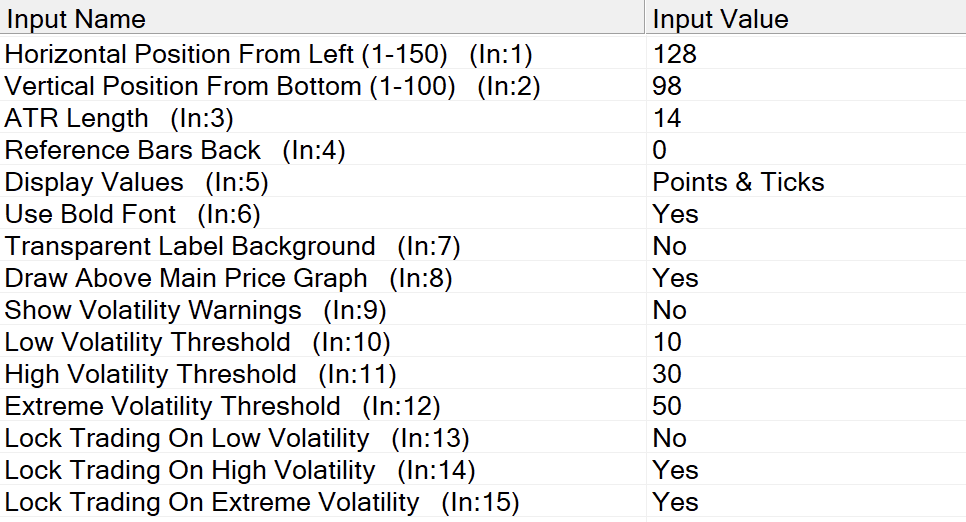Toggle Transparent Label Background No value

tap(670, 246)
